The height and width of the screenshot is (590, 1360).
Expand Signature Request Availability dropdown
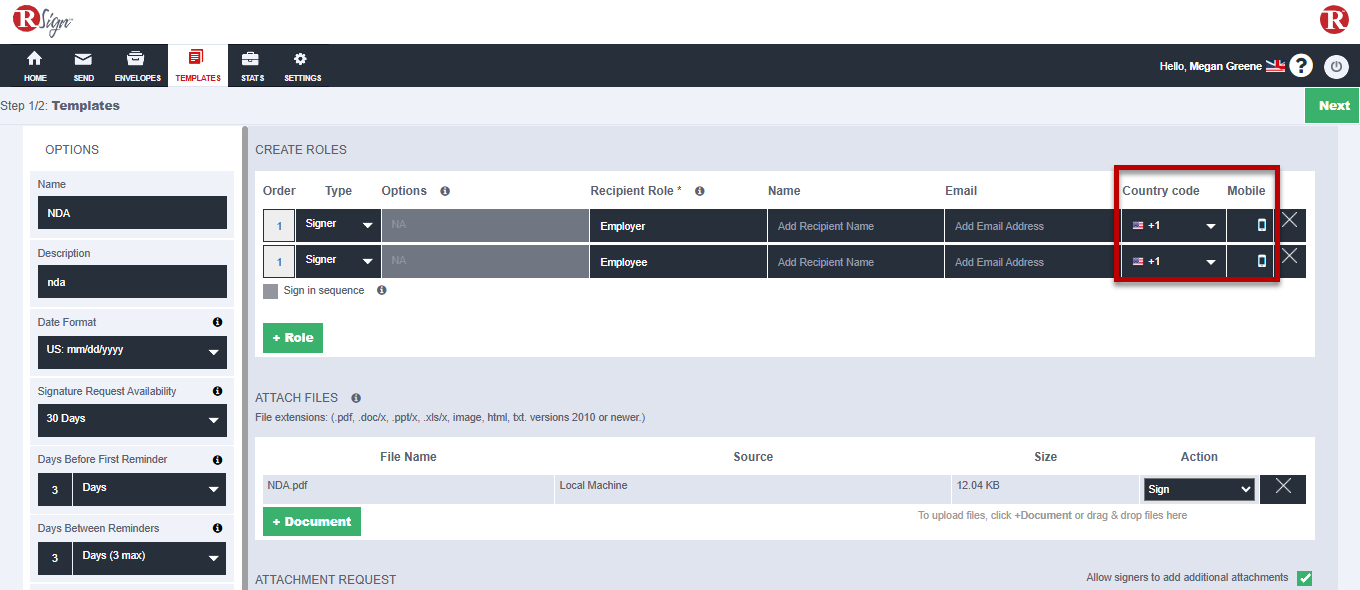pyautogui.click(x=132, y=419)
